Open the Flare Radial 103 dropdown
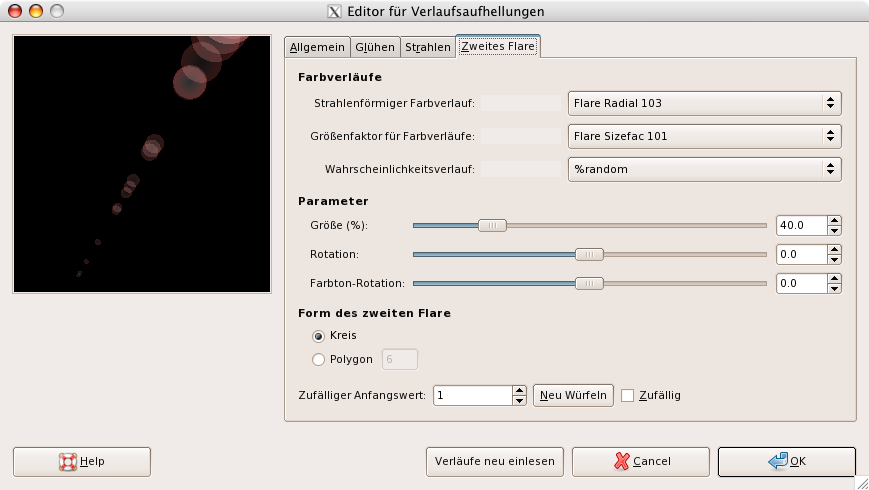 point(704,103)
